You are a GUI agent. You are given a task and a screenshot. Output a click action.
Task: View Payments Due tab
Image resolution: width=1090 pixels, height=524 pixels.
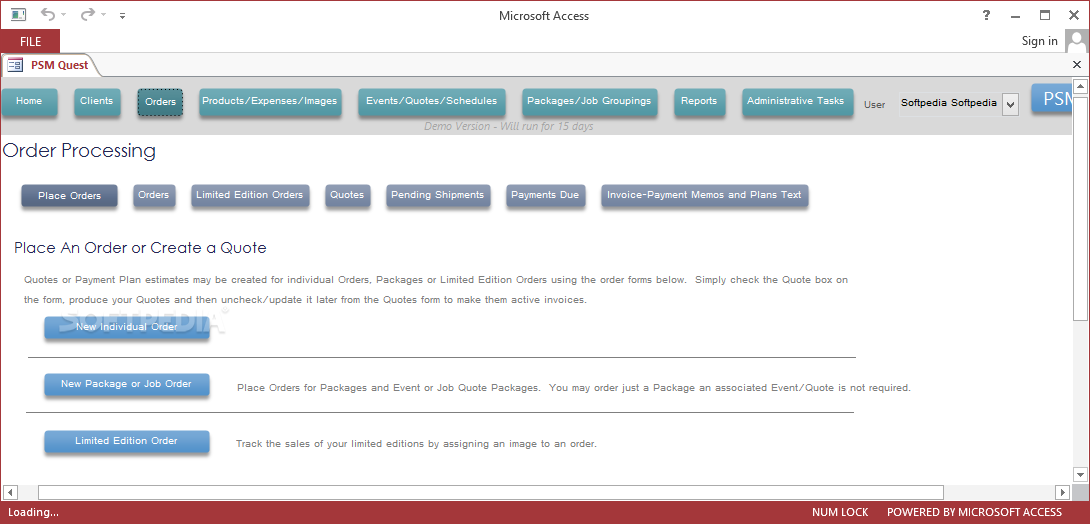point(545,195)
